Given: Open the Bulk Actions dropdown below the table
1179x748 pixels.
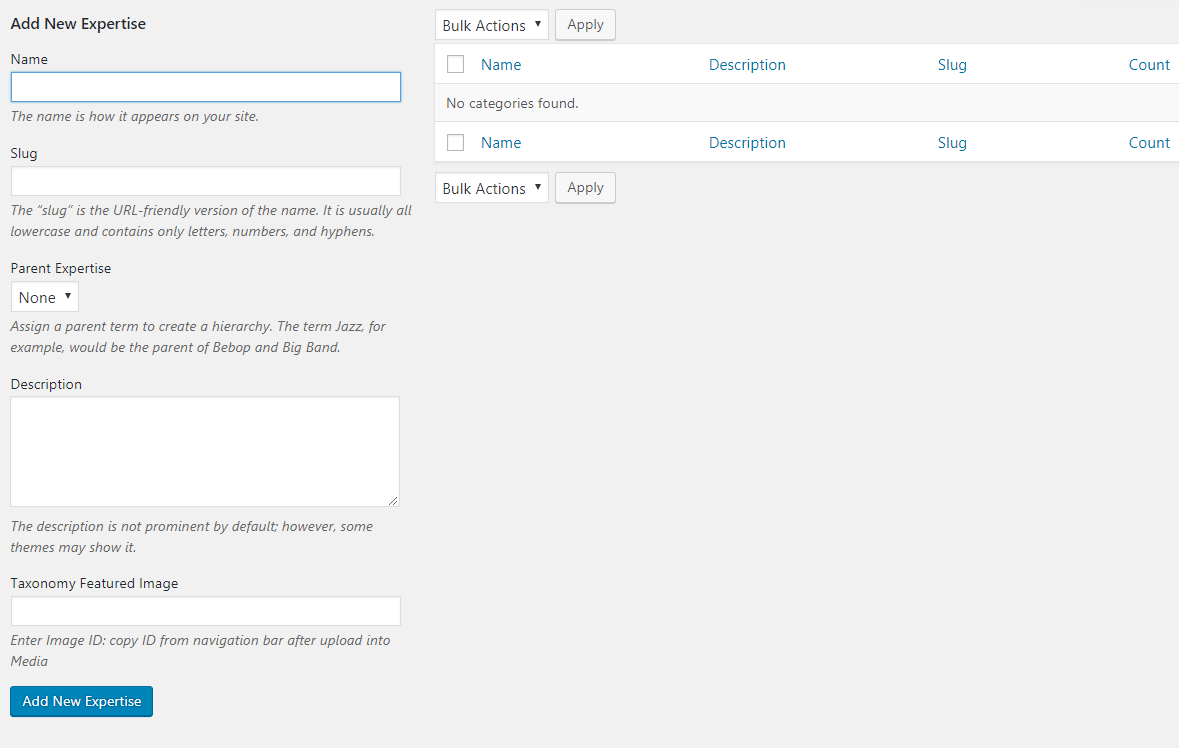Looking at the screenshot, I should click(x=491, y=188).
